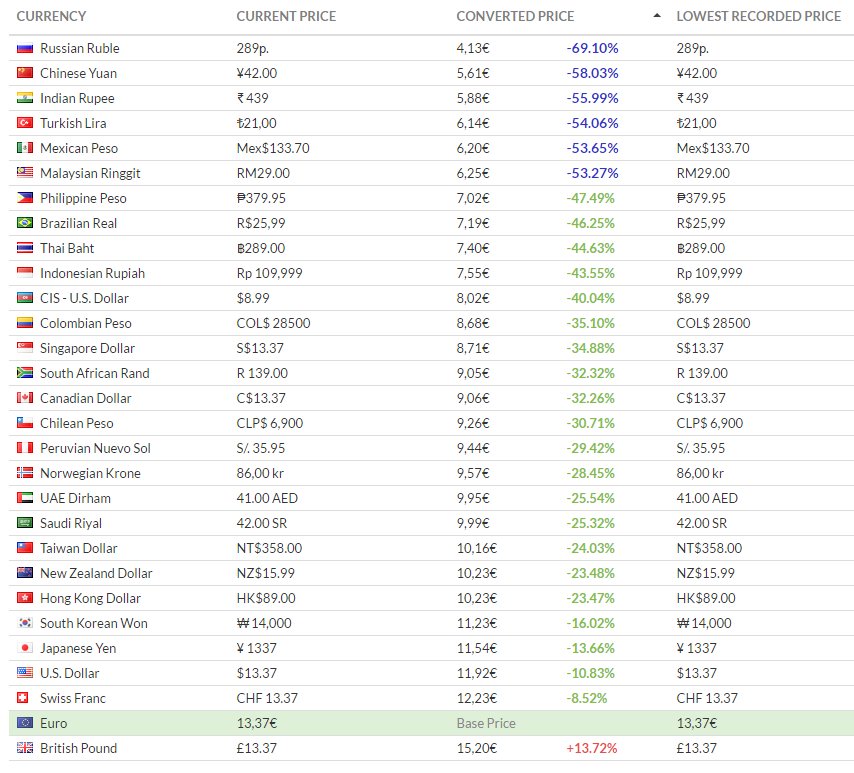854x773 pixels.
Task: Click the Indonesian Rupiah flag icon
Action: click(25, 273)
